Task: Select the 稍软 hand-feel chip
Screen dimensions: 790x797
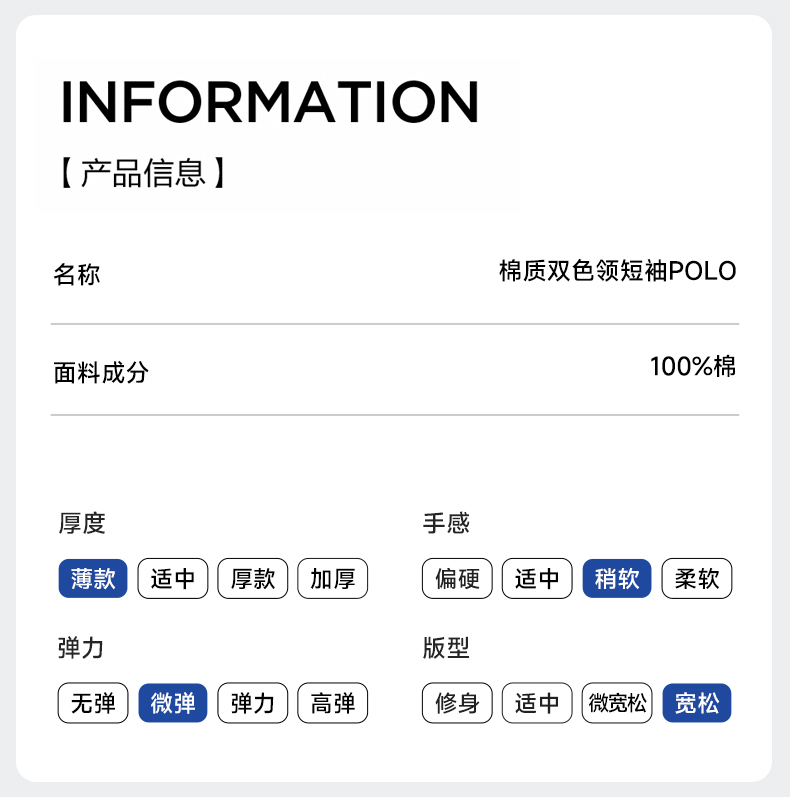Action: click(617, 578)
